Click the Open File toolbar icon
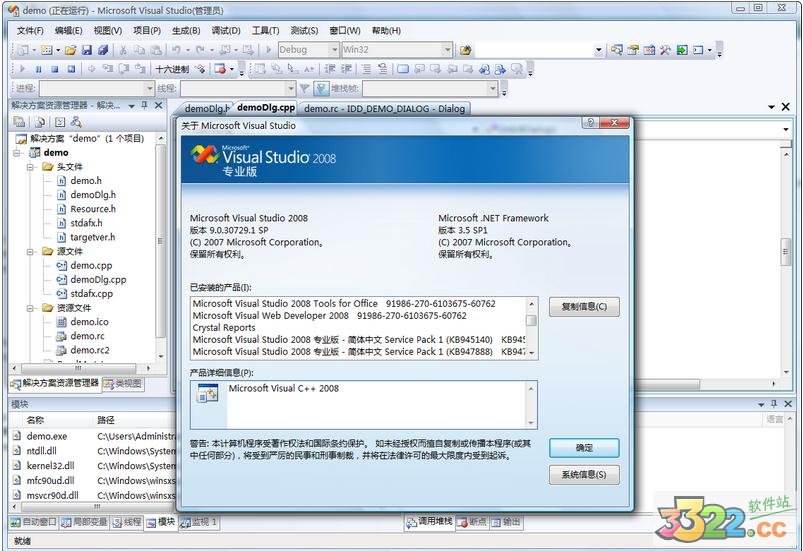The height and width of the screenshot is (551, 803). tap(71, 50)
